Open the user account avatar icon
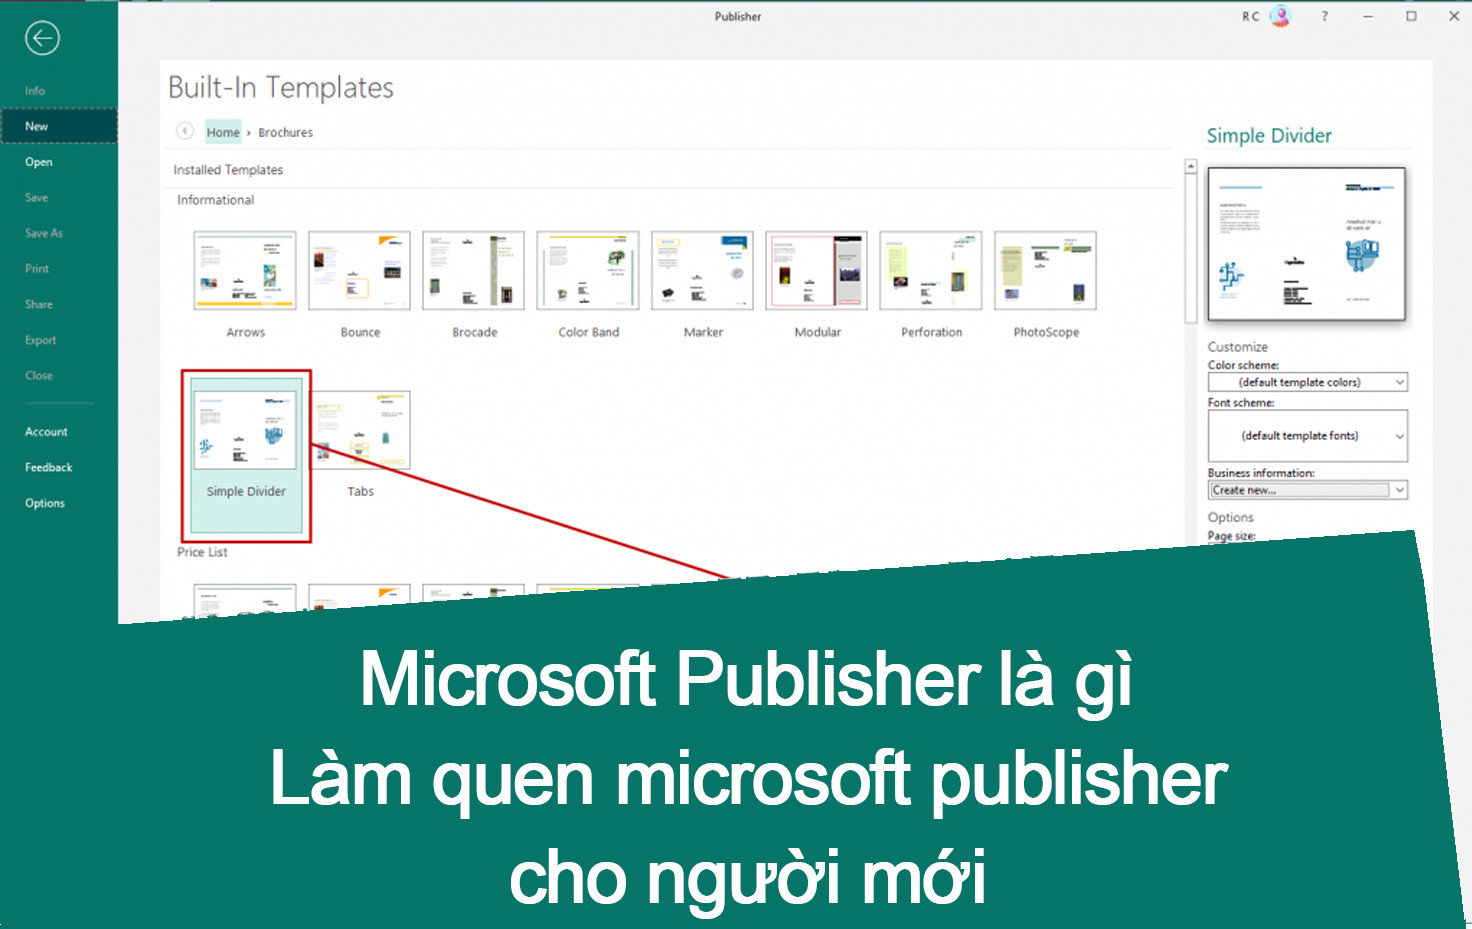 [1280, 16]
